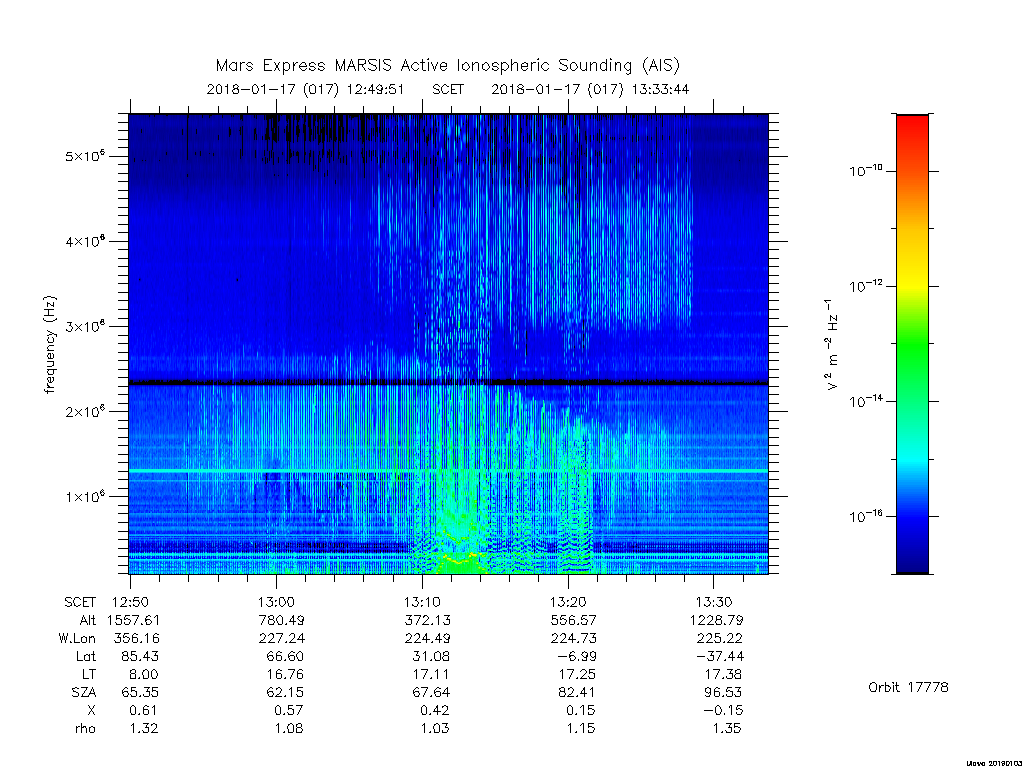Click latitude value 31.08
Image resolution: width=1024 pixels, height=768 pixels.
(430, 656)
